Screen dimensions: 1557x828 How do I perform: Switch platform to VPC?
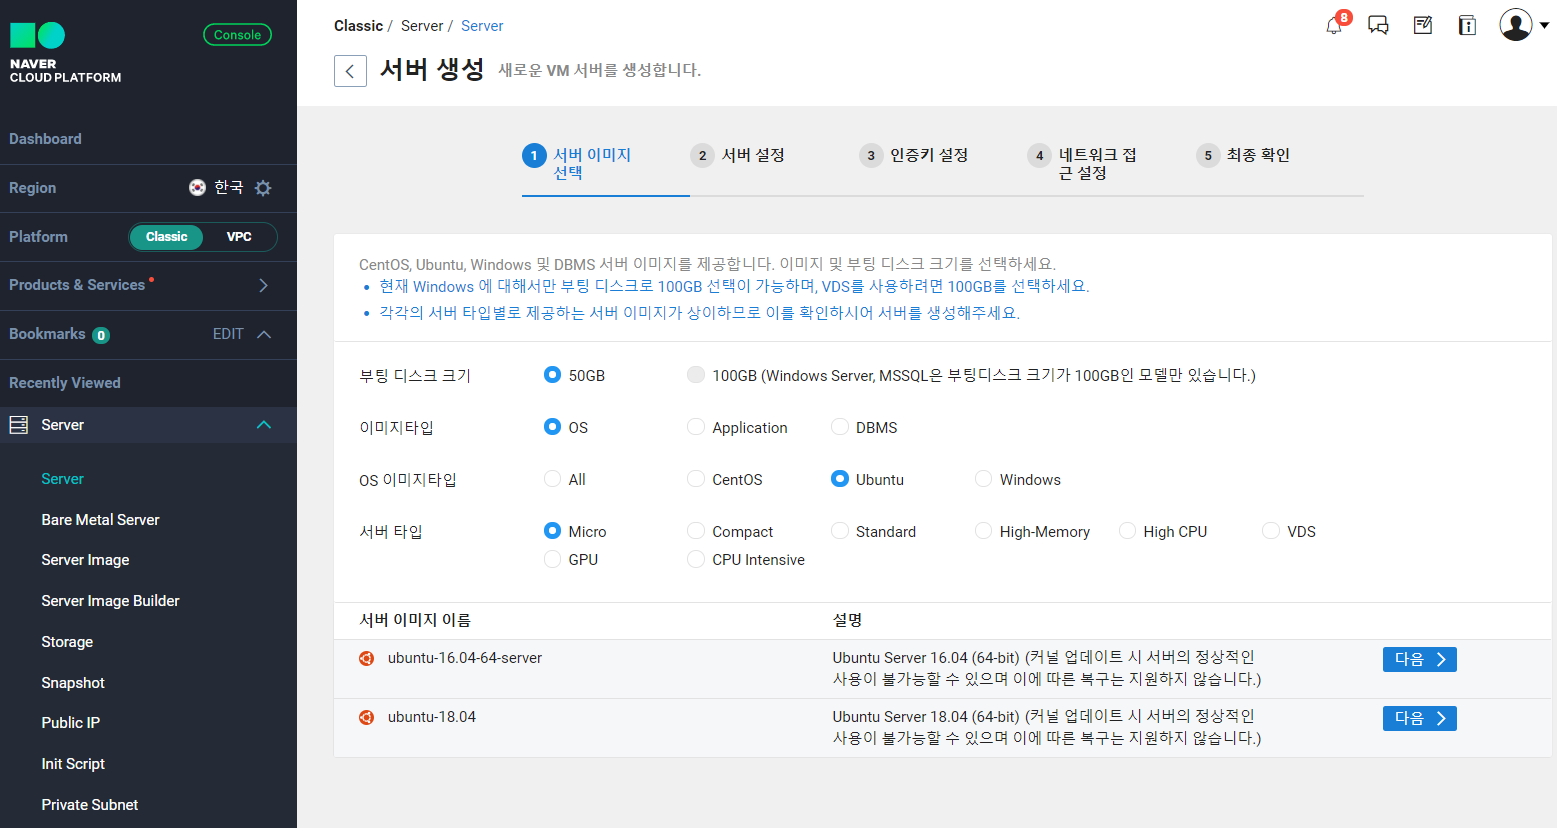point(239,237)
